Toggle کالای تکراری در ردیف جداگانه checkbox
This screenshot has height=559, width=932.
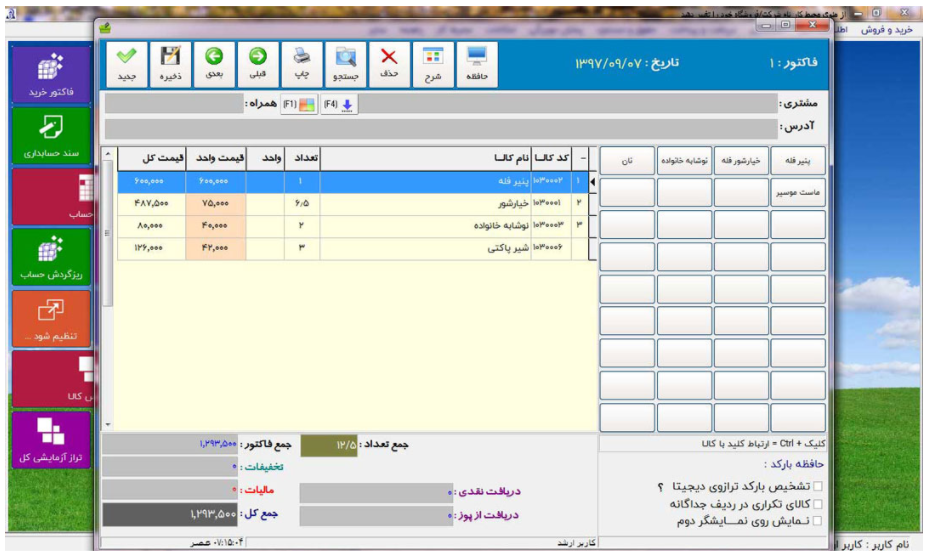819,504
